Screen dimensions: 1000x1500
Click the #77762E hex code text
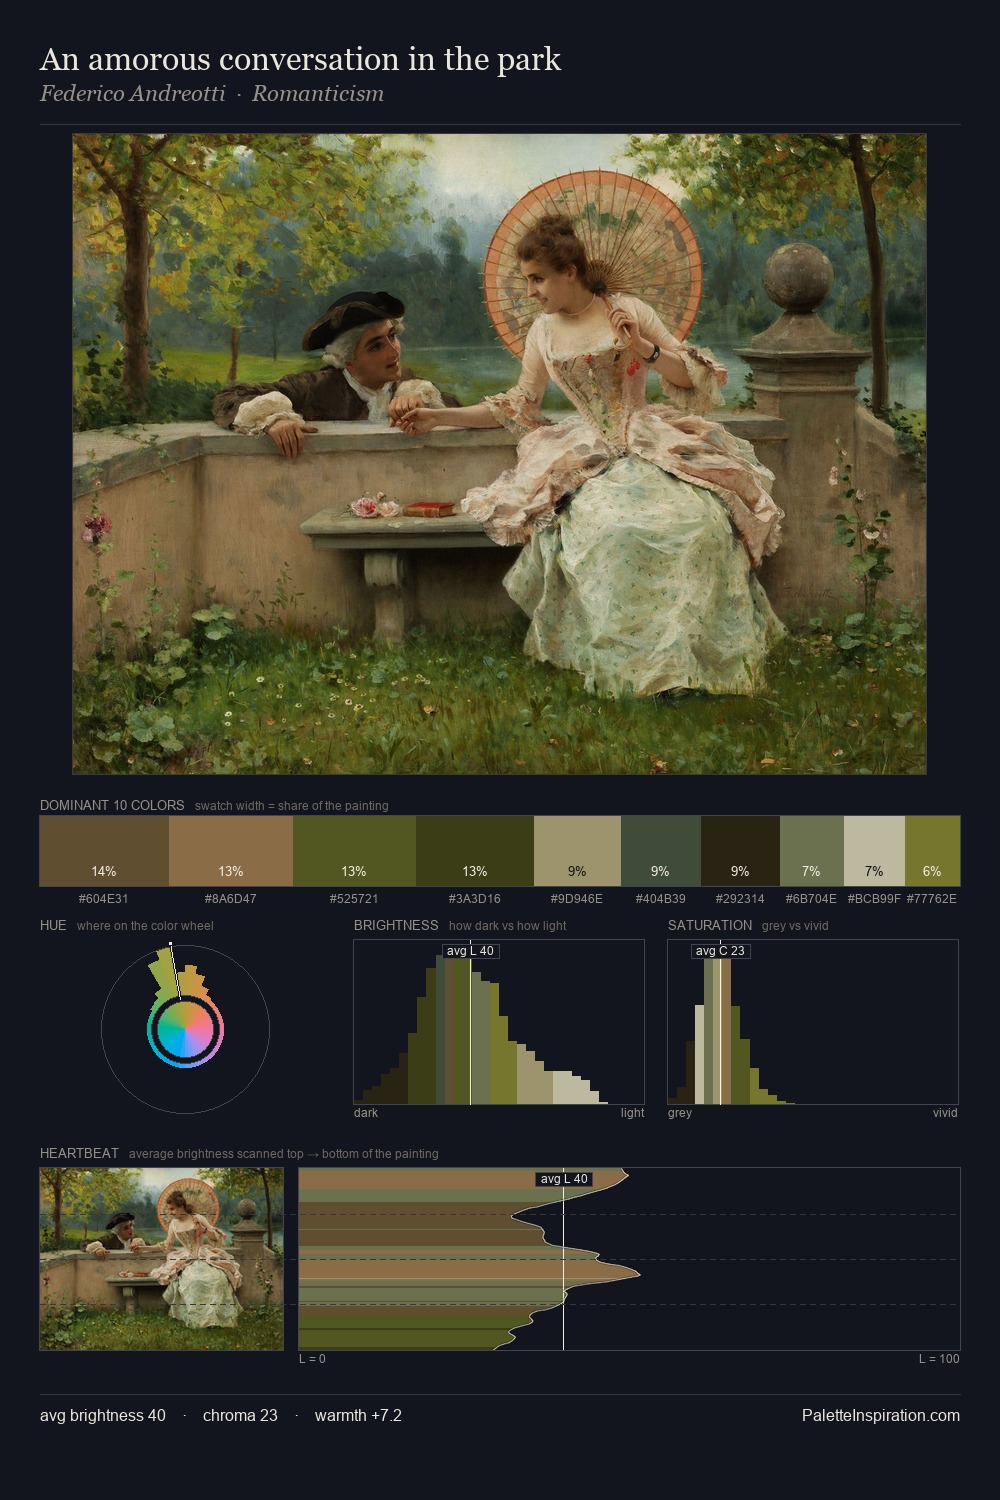(932, 898)
